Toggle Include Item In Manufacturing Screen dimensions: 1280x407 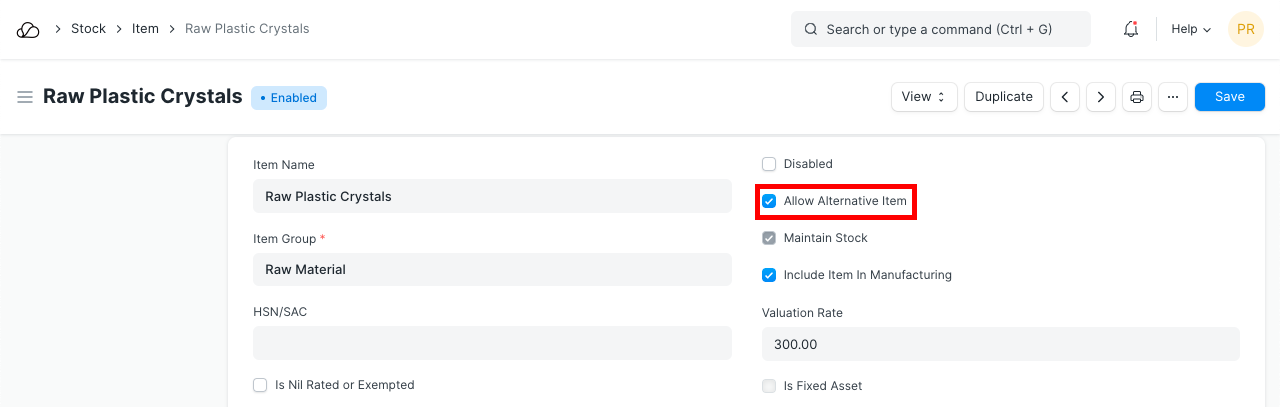[769, 275]
